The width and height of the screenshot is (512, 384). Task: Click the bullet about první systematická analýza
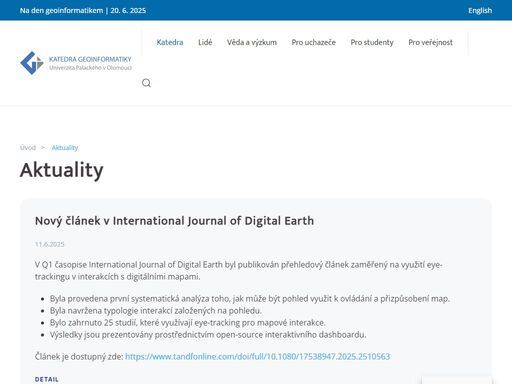[x=250, y=298]
